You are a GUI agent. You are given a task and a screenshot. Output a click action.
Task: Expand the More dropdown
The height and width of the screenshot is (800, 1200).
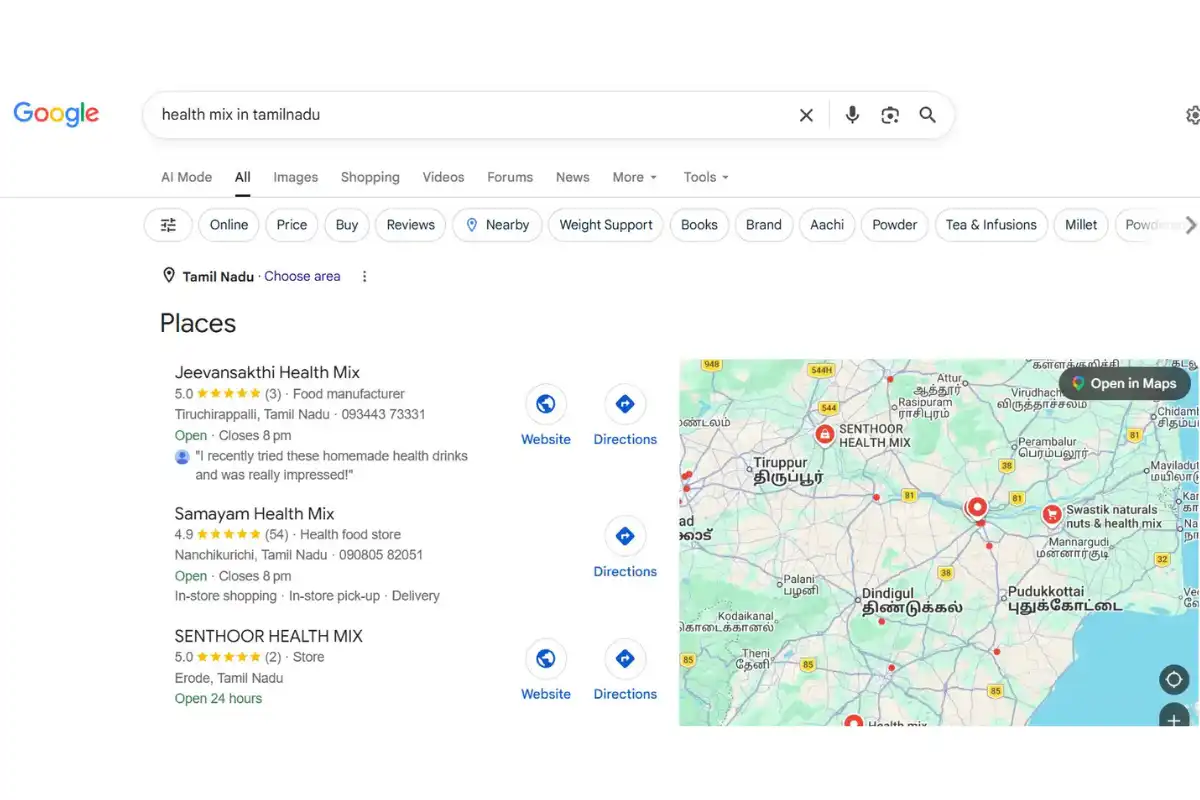(x=635, y=177)
